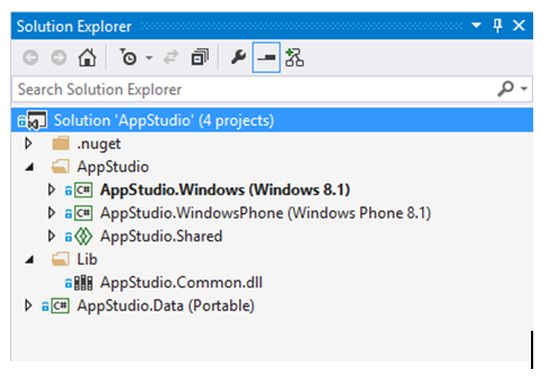This screenshot has height=388, width=550.
Task: Click C# icon of AppStudio.Data
Action: coord(60,306)
